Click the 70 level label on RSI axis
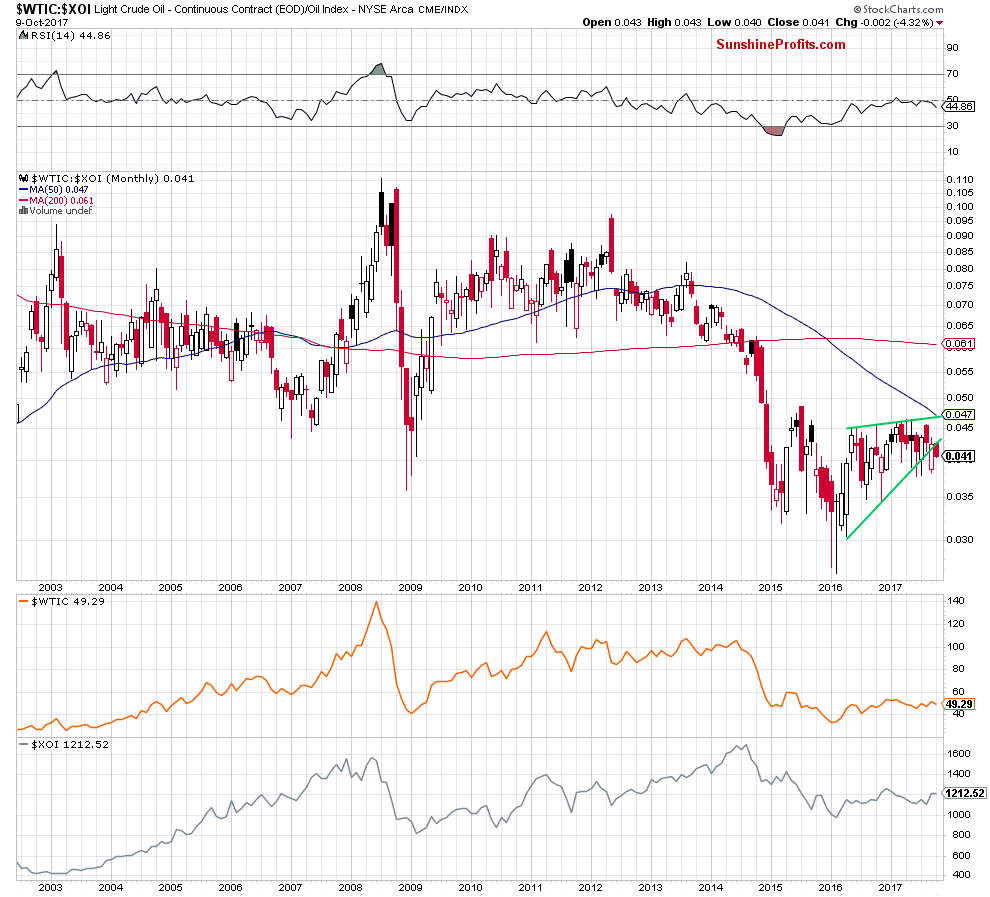 click(952, 74)
